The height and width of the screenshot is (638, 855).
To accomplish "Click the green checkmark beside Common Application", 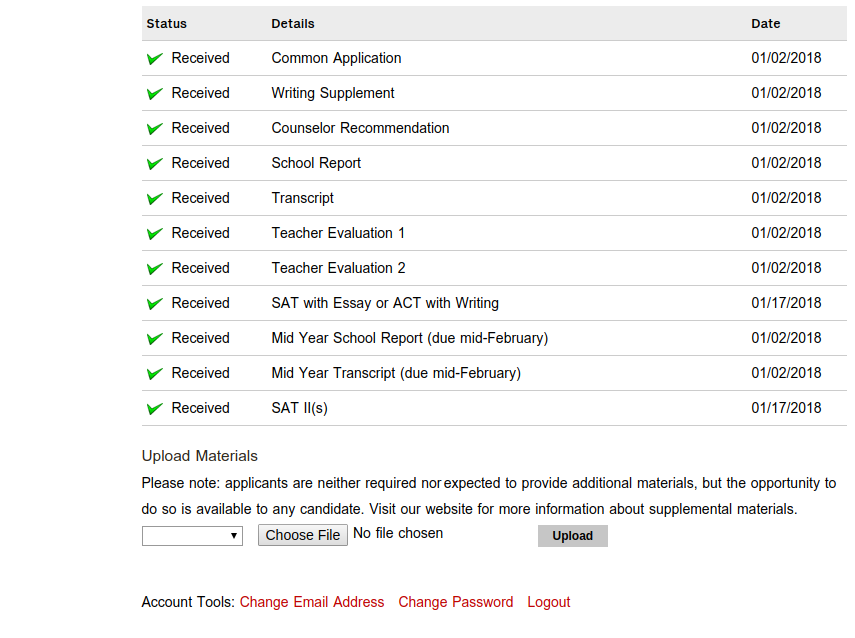I will point(155,58).
